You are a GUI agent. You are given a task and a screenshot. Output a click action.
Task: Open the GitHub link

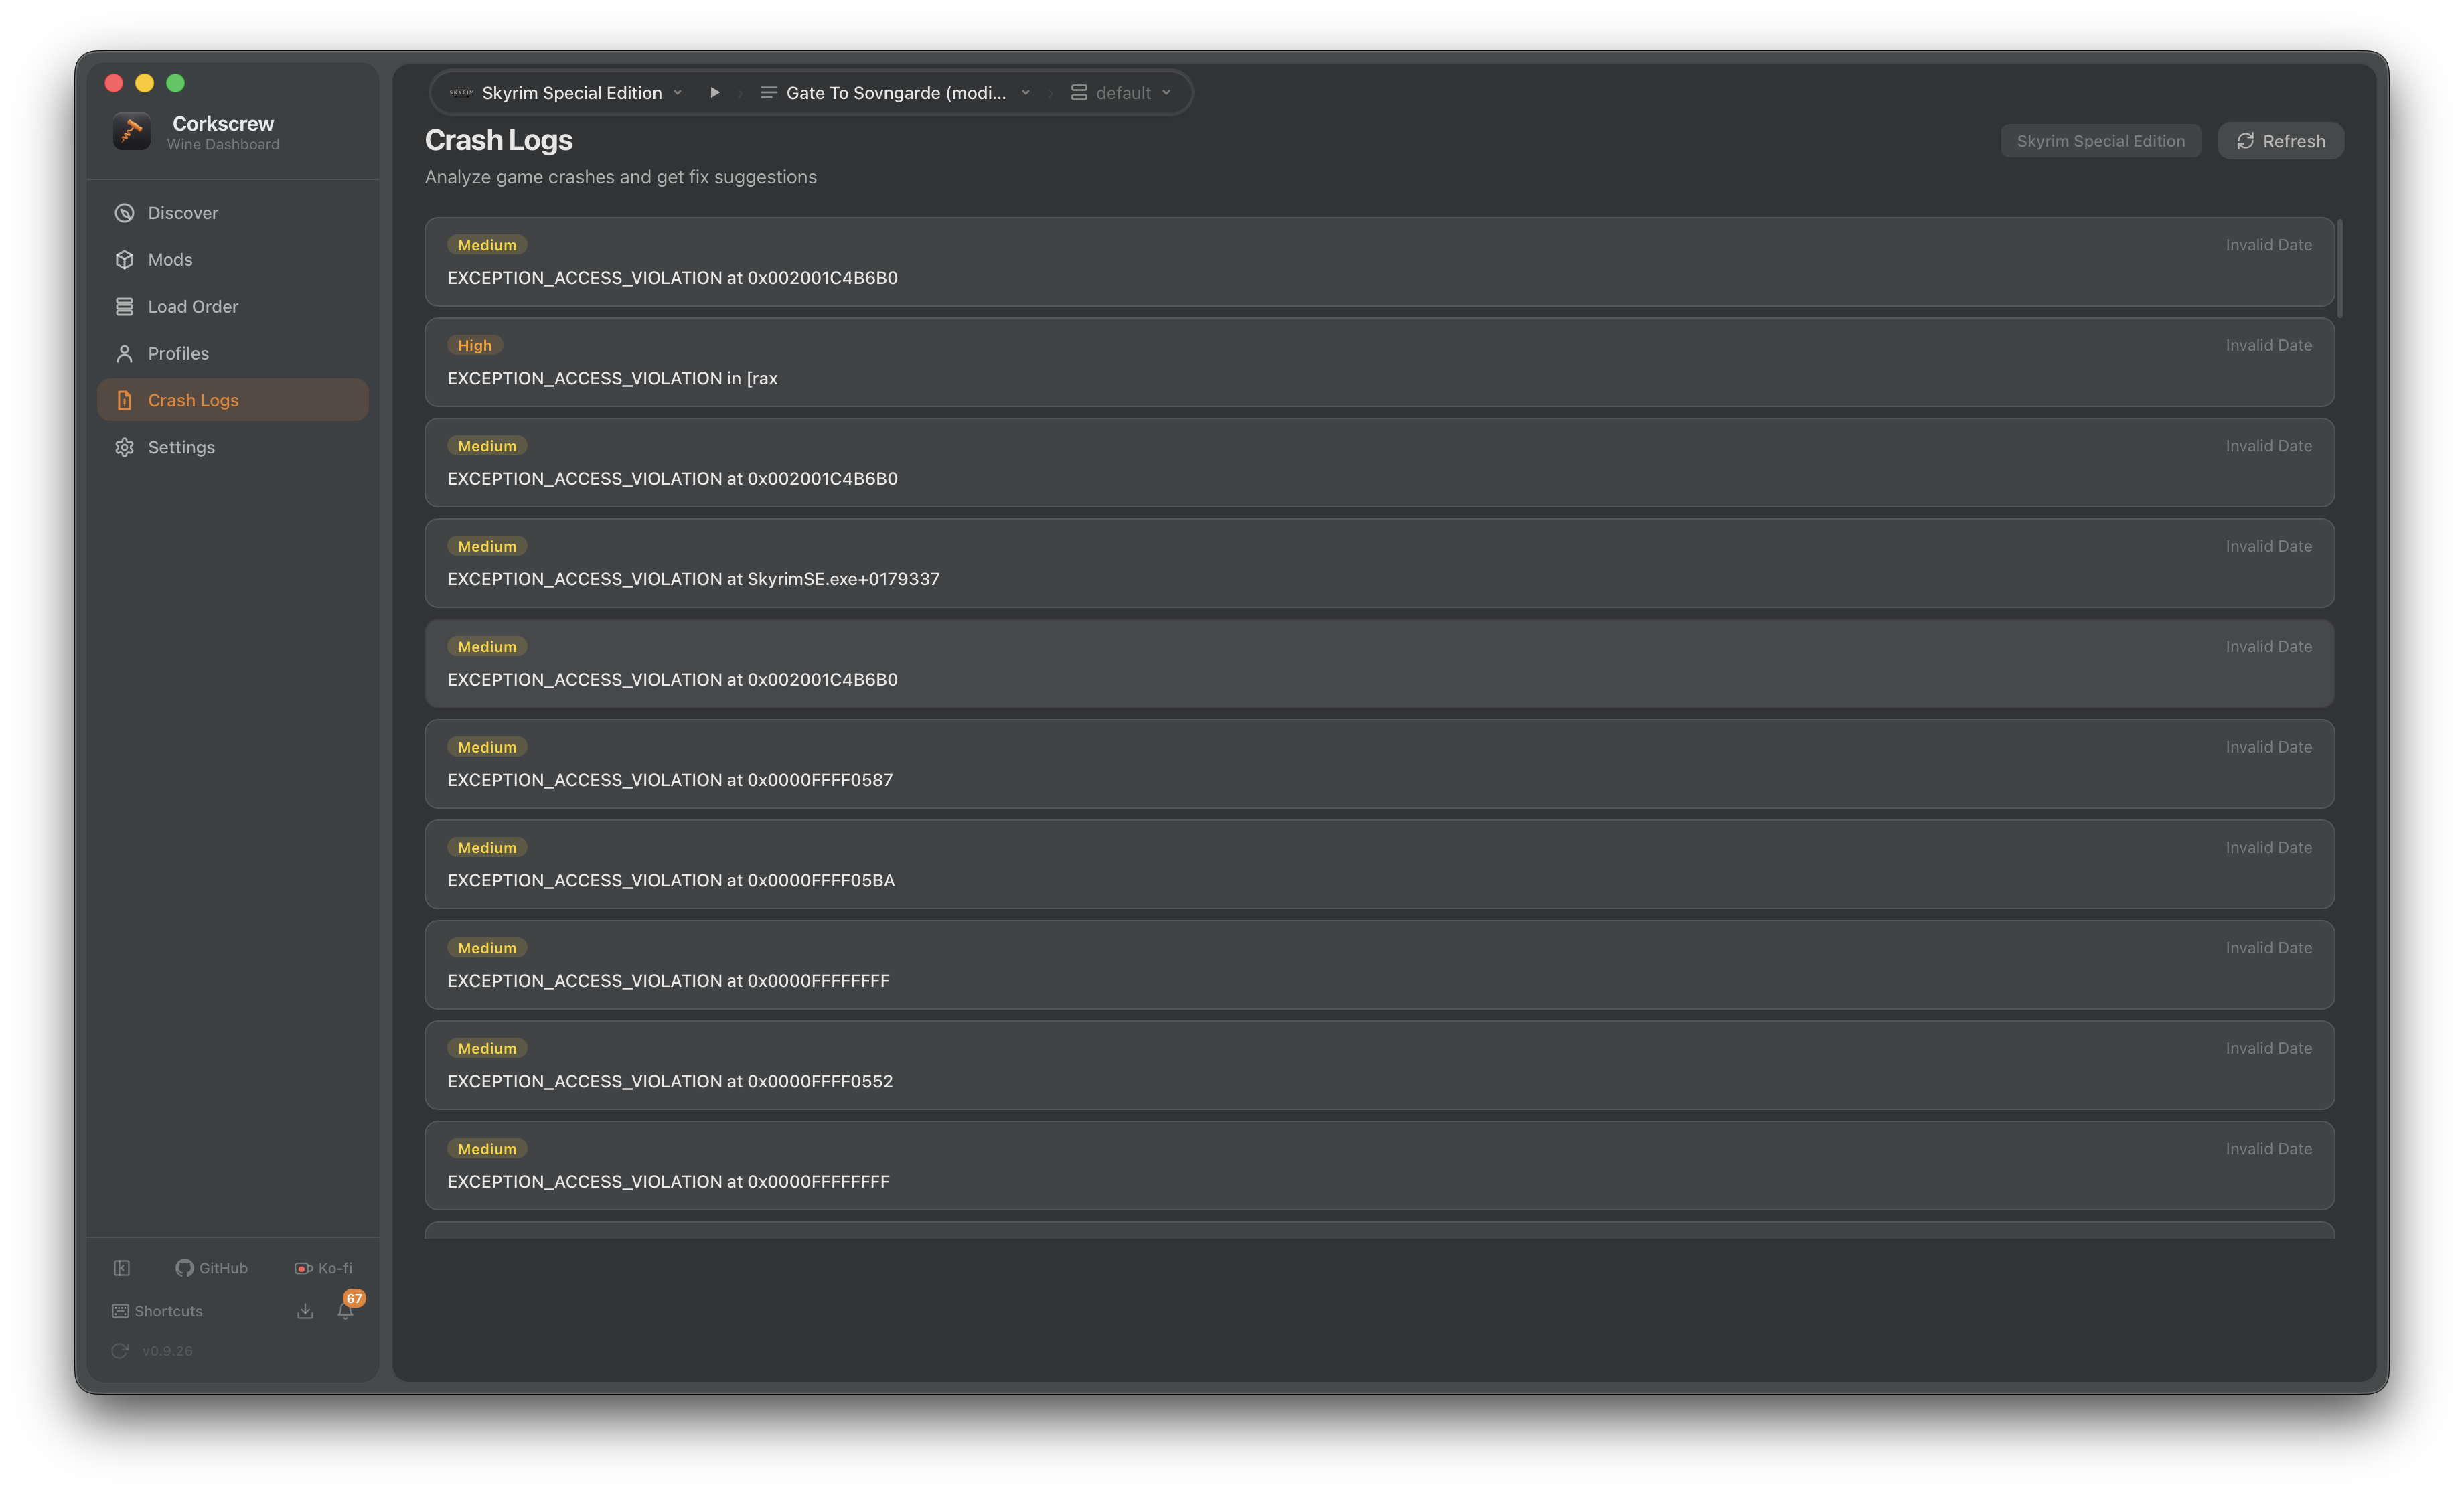[211, 1267]
